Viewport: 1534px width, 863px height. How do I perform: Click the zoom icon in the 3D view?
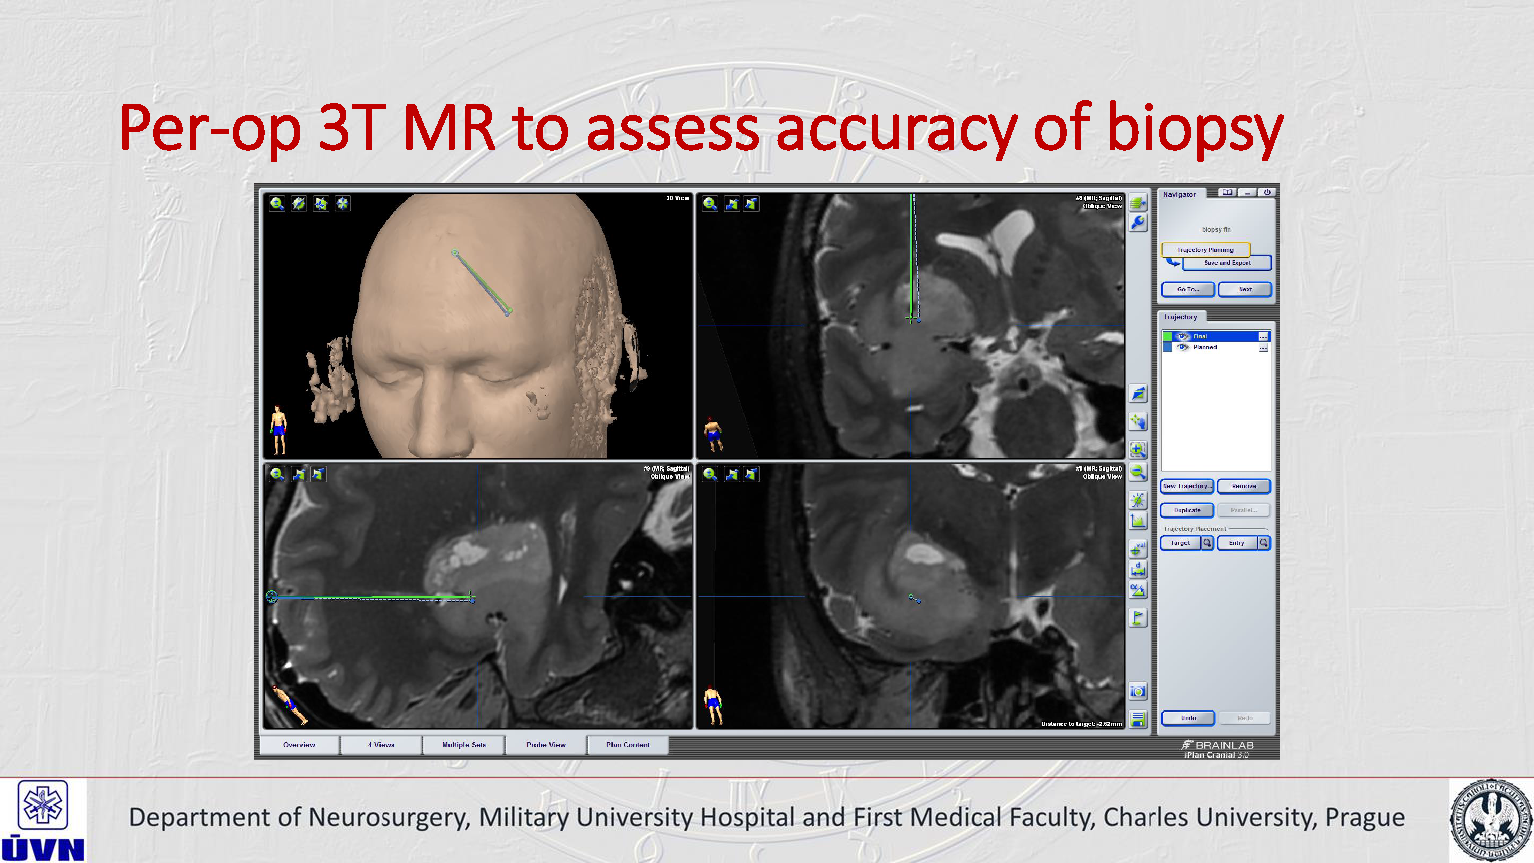point(277,204)
